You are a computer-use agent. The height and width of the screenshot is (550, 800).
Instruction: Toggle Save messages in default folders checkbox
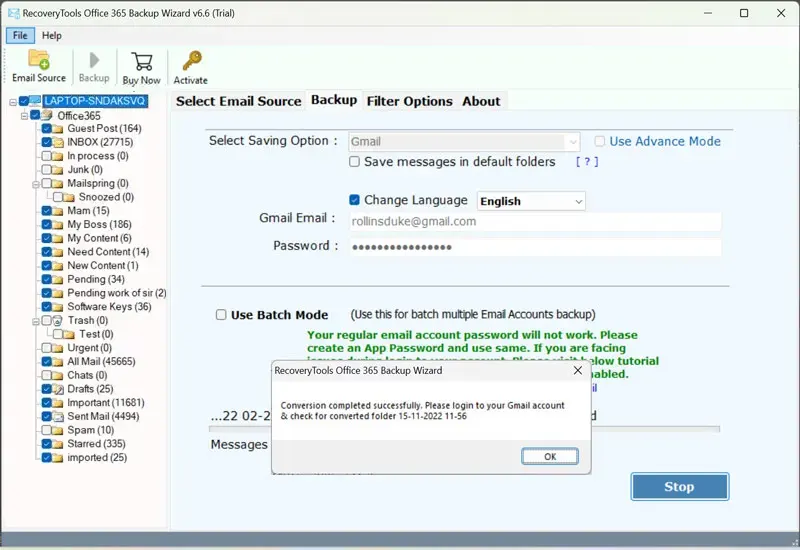click(x=354, y=162)
